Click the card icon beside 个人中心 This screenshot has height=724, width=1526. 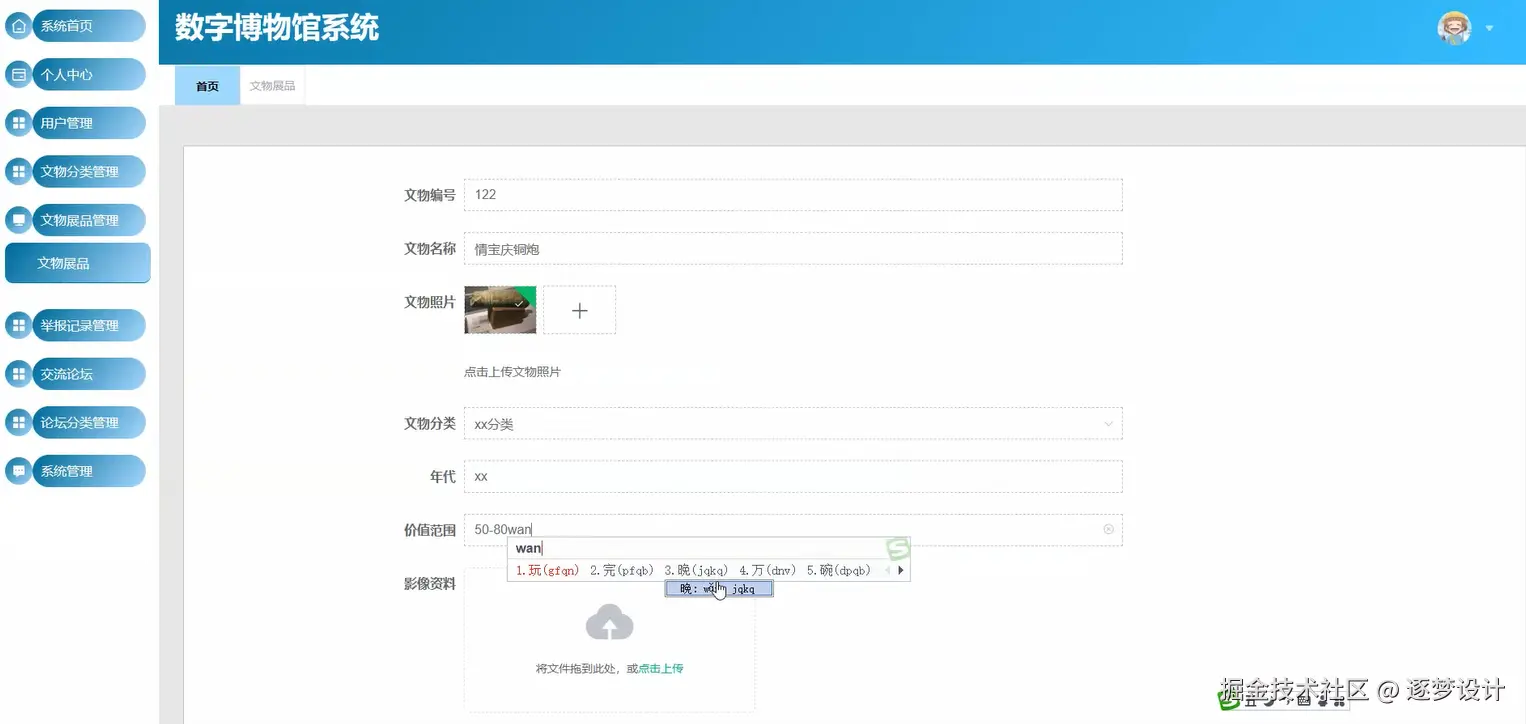(18, 74)
